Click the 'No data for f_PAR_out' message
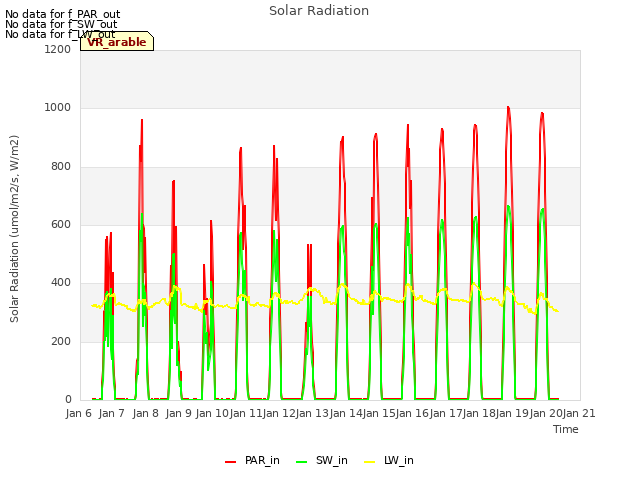Image resolution: width=640 pixels, height=480 pixels. tap(62, 14)
